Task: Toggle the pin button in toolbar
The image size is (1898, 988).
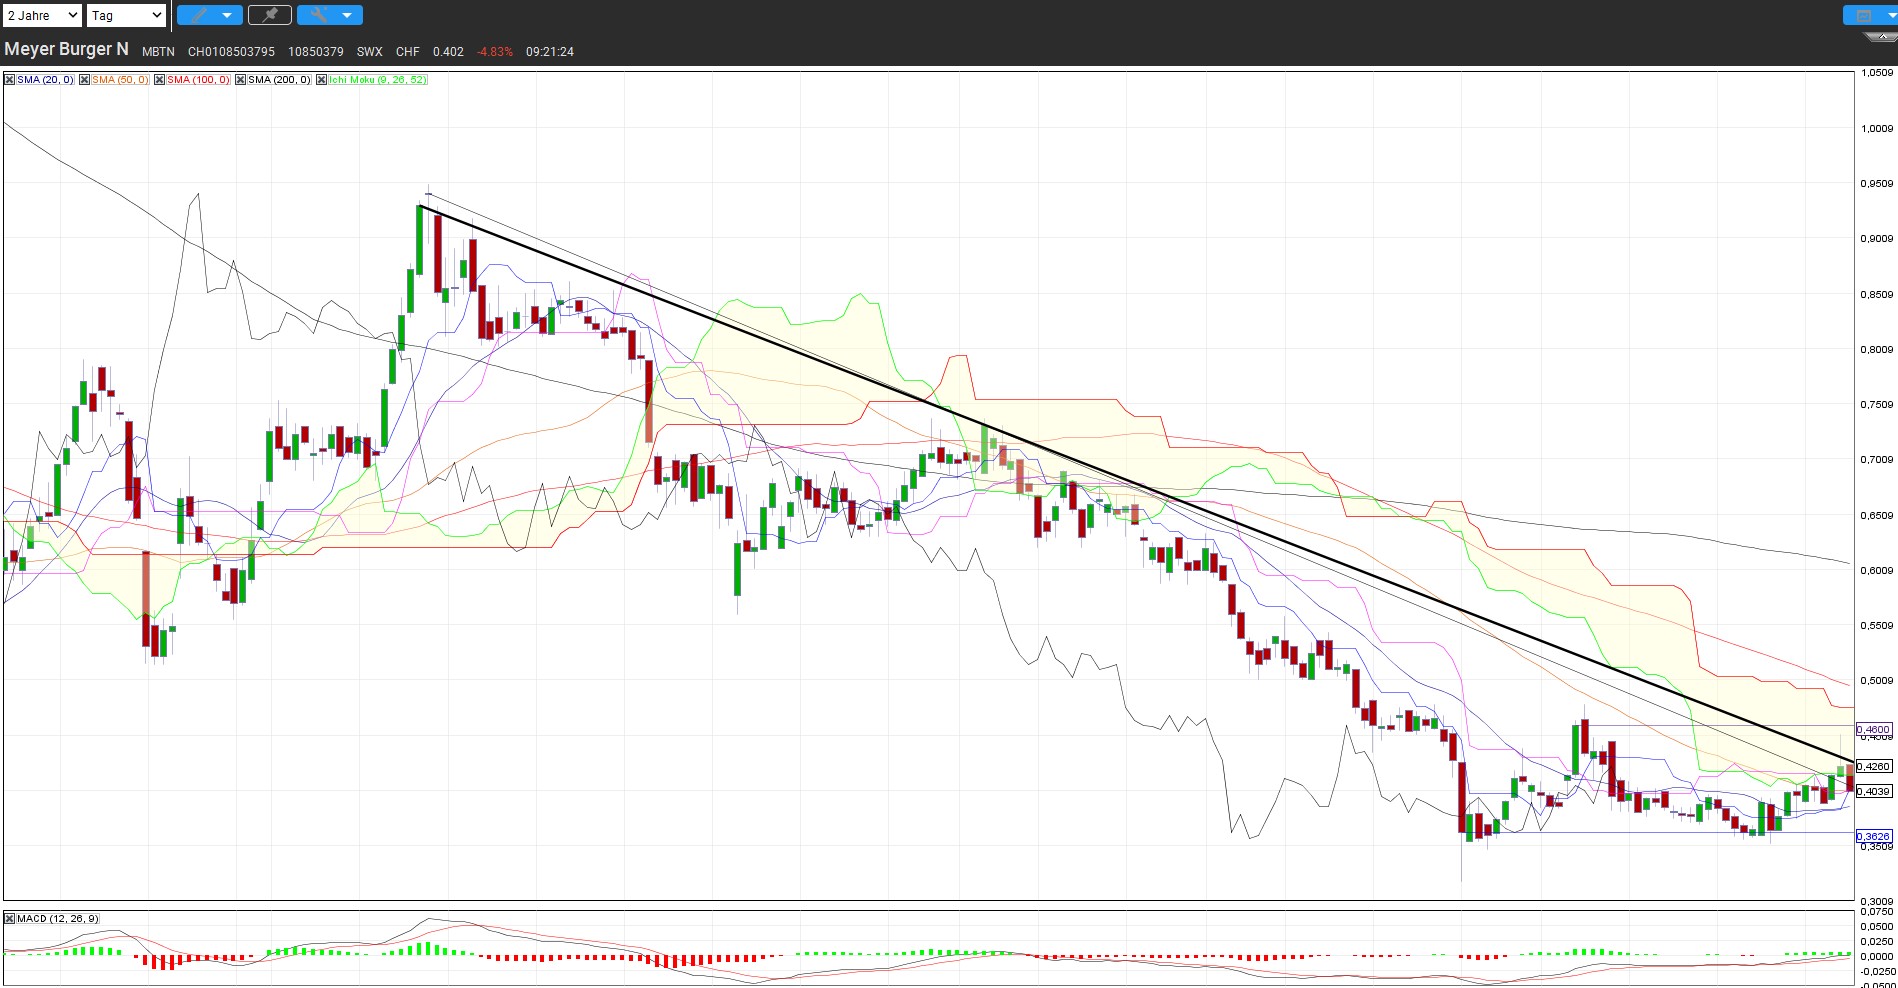Action: [x=270, y=15]
